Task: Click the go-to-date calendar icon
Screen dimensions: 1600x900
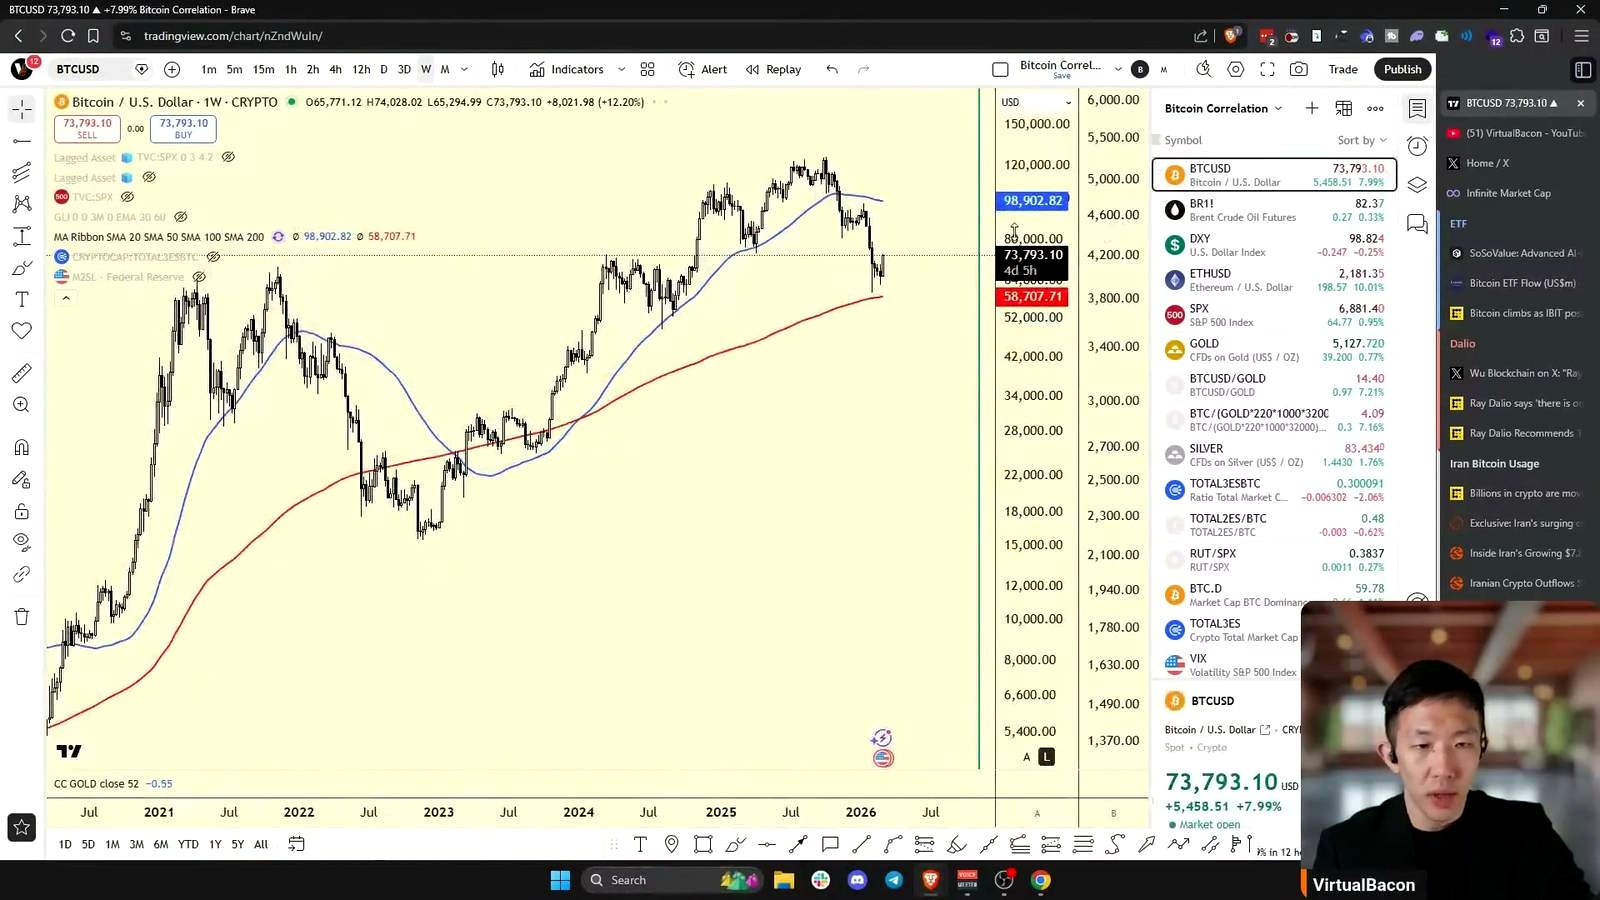Action: 296,844
